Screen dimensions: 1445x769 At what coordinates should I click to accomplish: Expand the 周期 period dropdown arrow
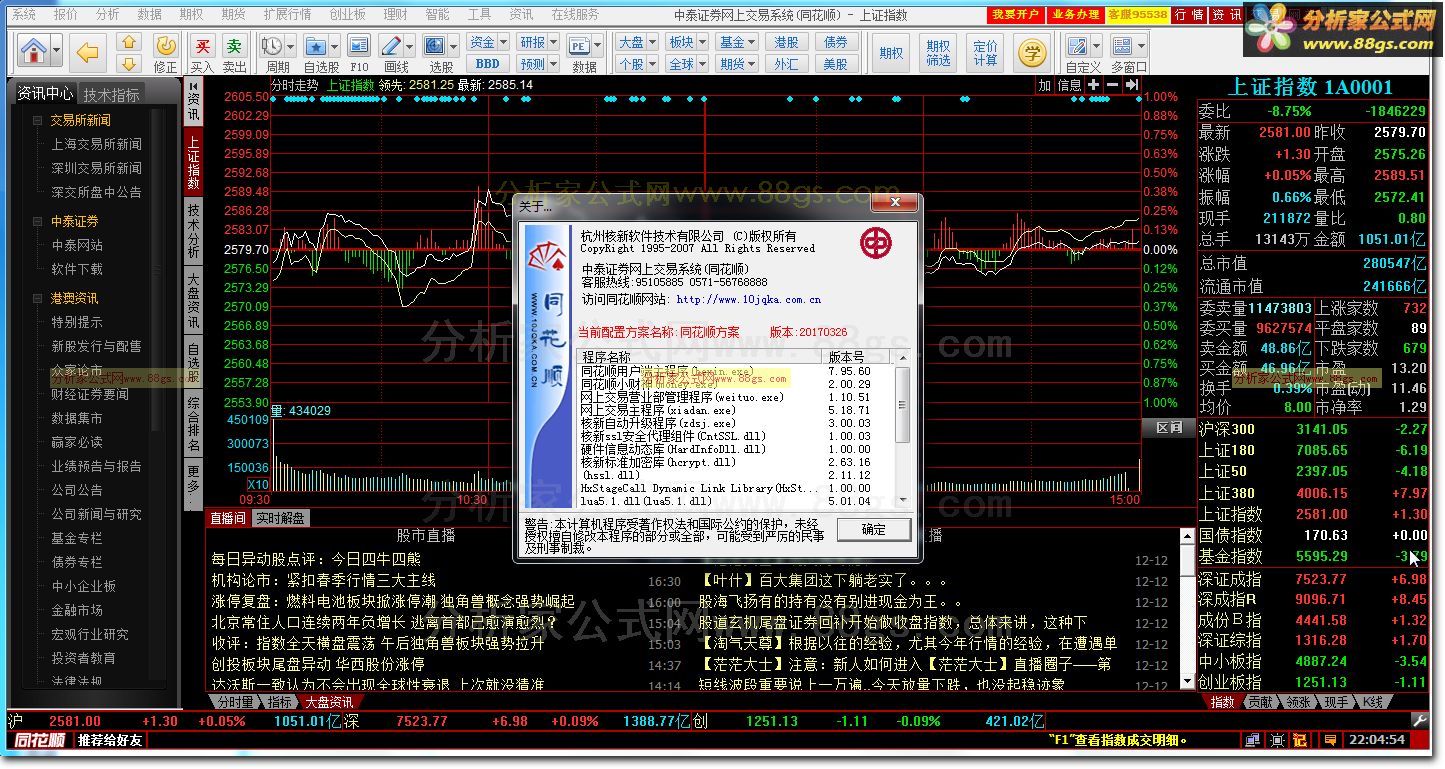pos(289,46)
